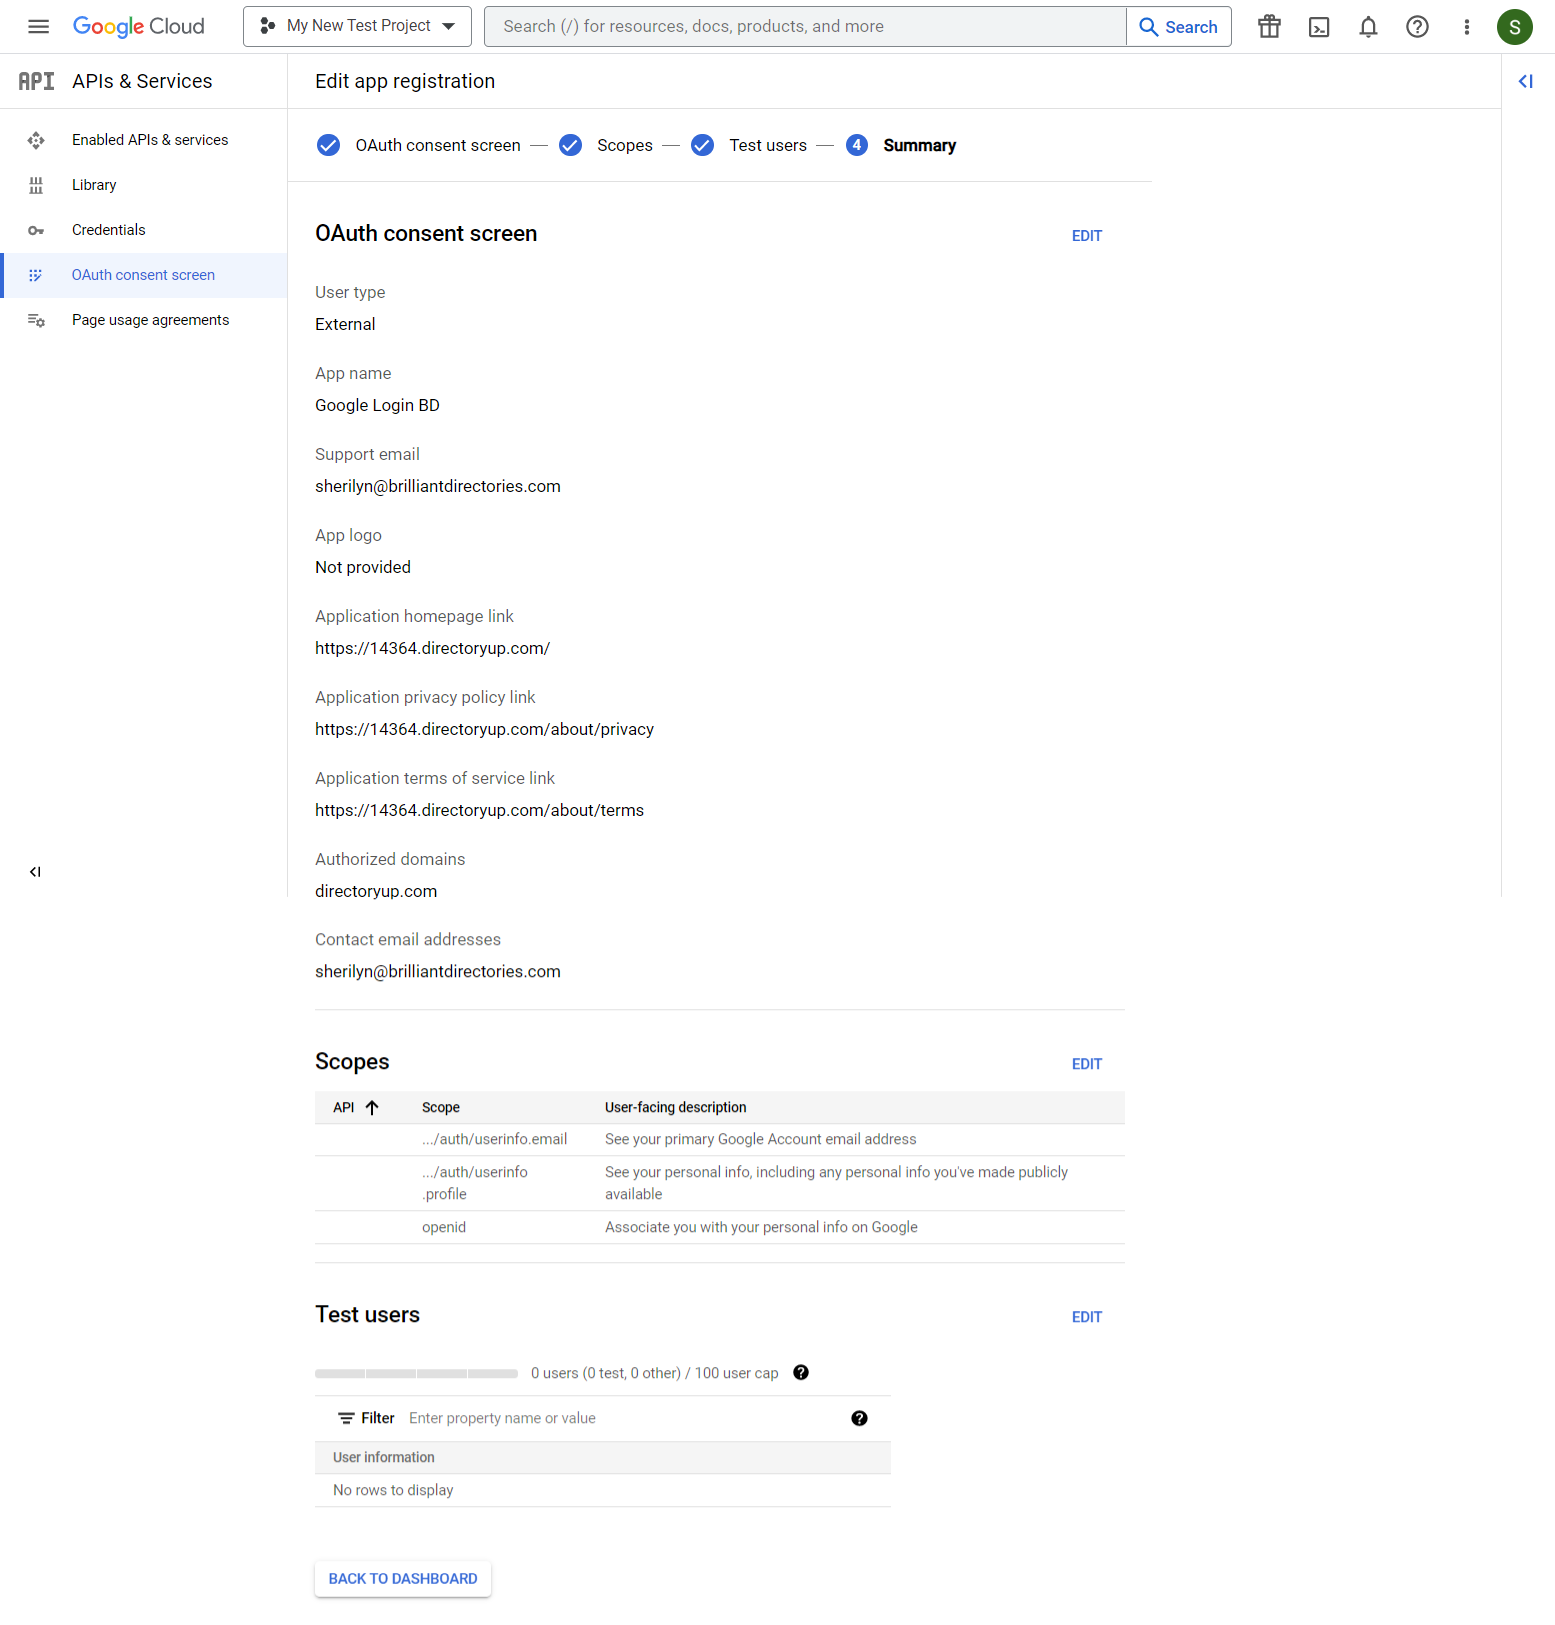This screenshot has width=1555, height=1625.
Task: Collapse the left navigation sidebar
Action: click(35, 872)
